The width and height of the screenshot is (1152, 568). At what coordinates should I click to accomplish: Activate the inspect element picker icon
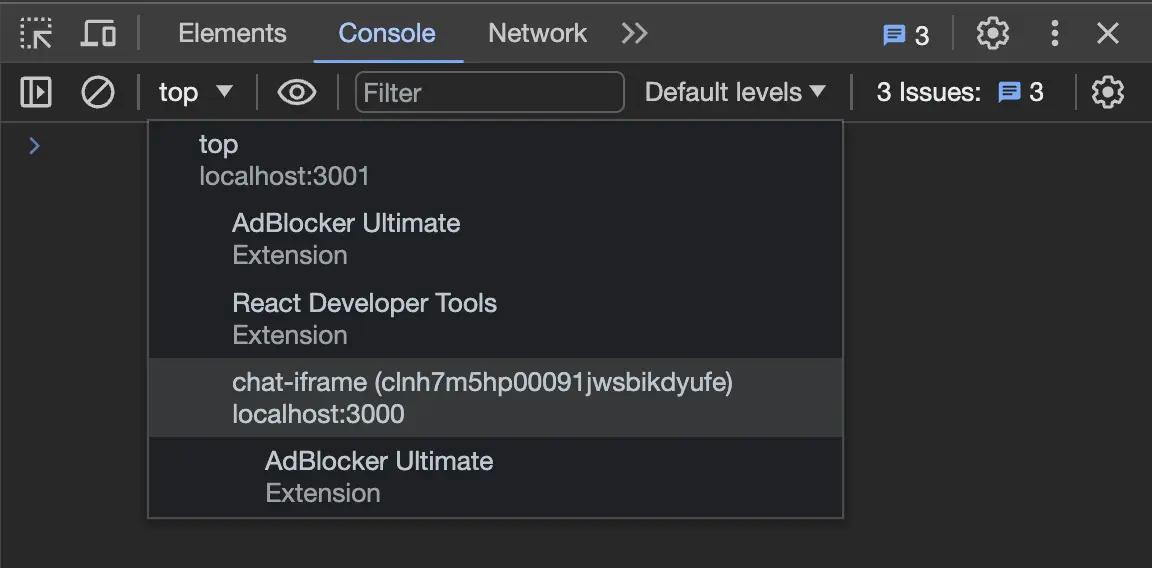point(36,33)
